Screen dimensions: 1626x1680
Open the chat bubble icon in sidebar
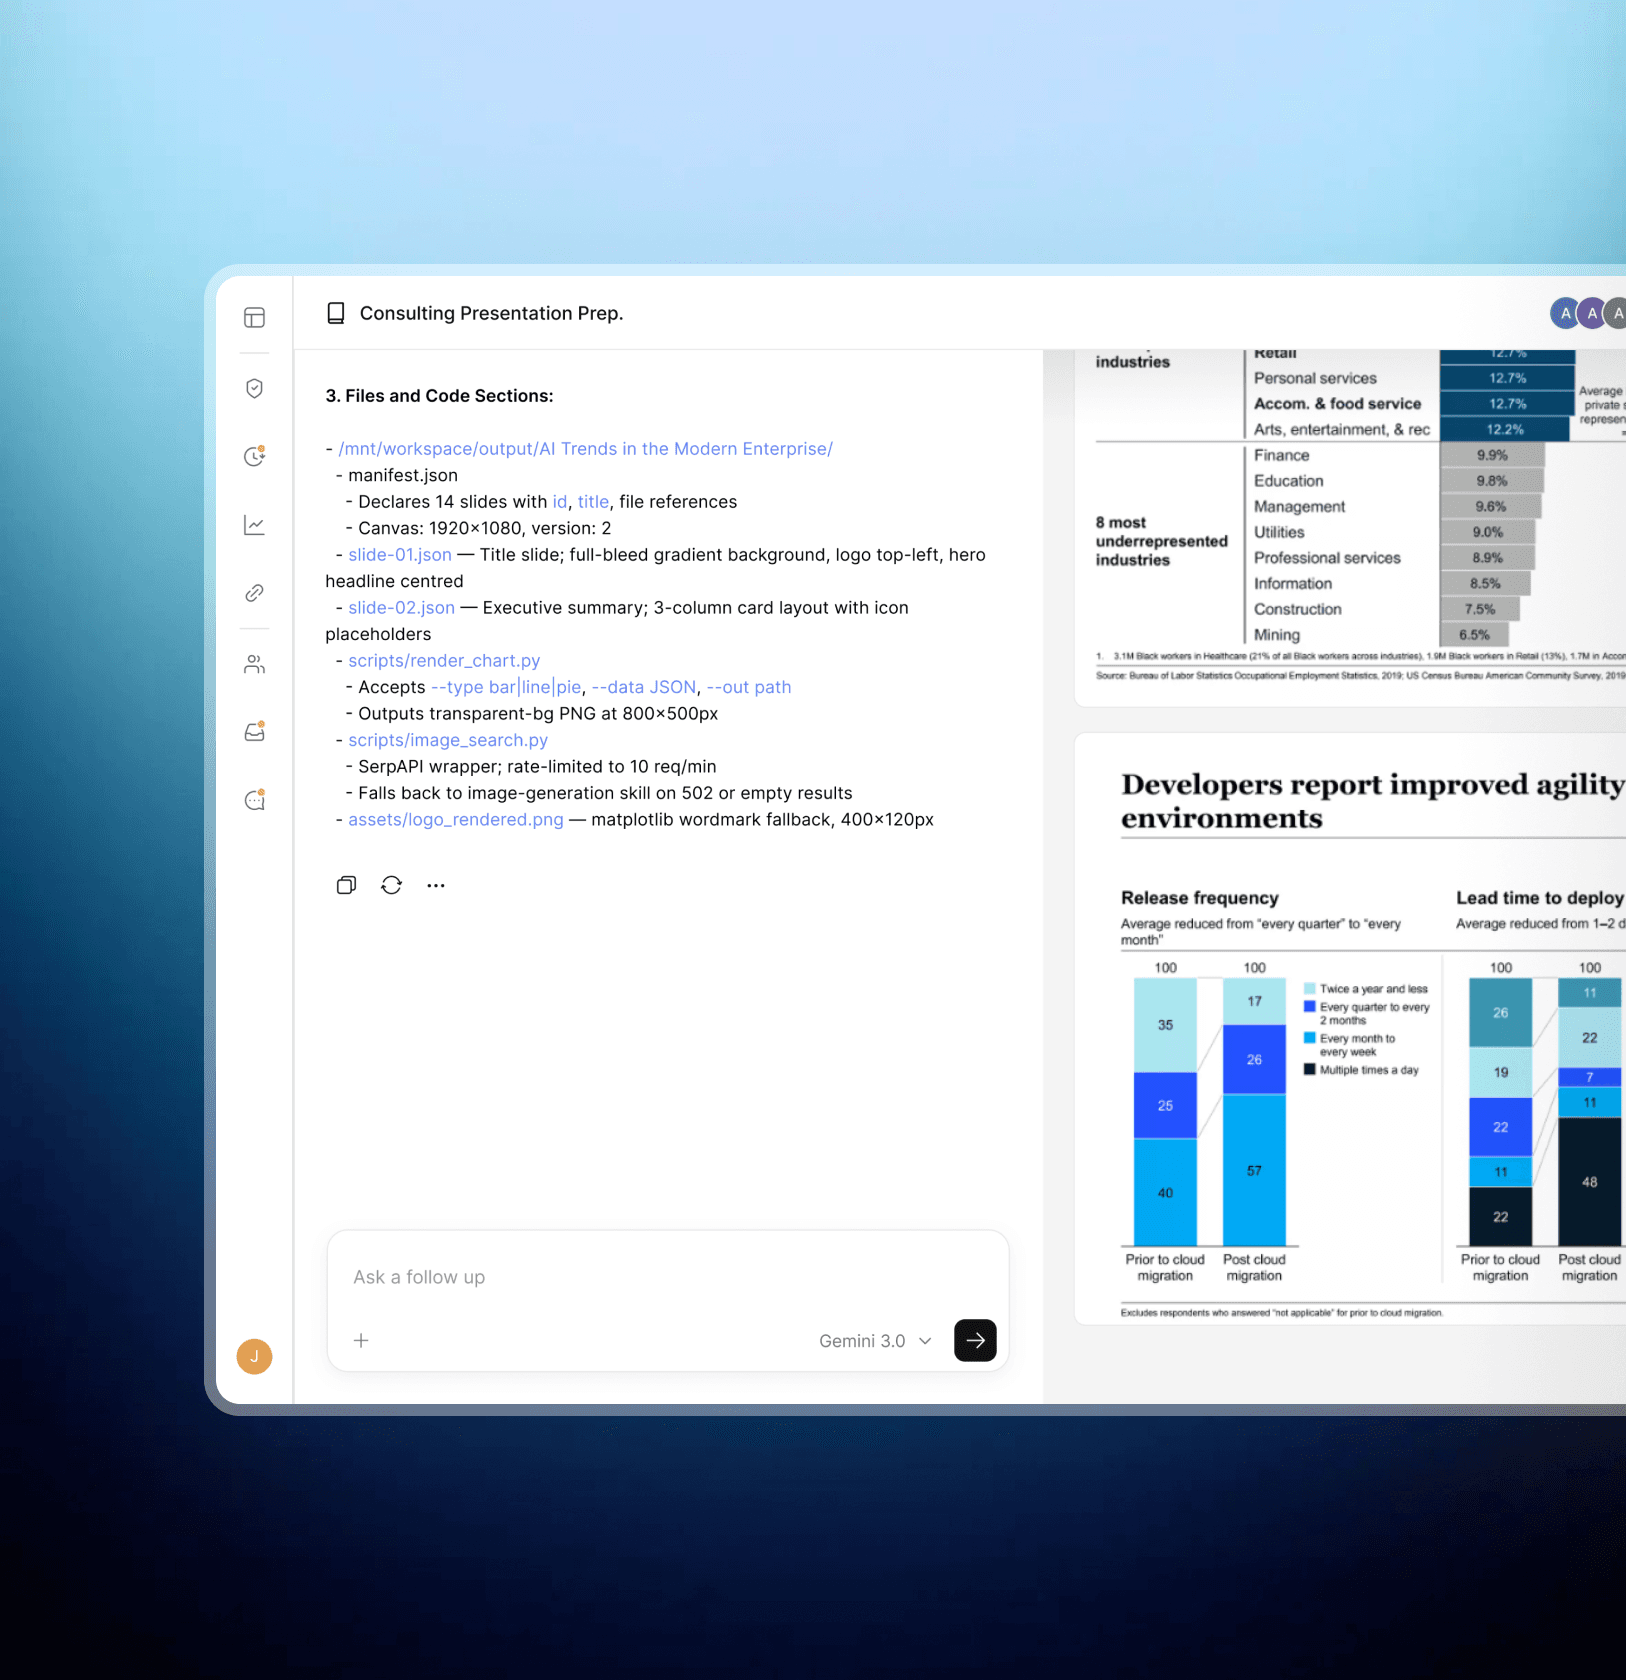click(x=254, y=800)
